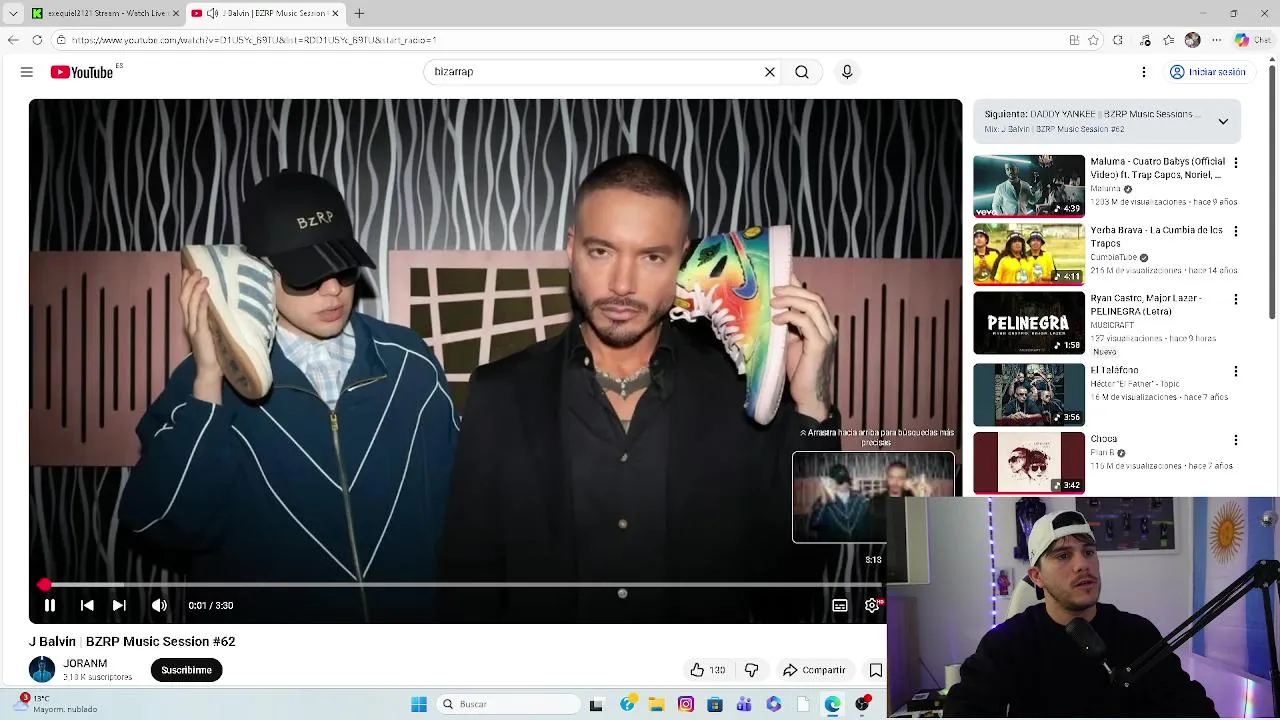This screenshot has width=1280, height=720.
Task: Open the media control music icon
Action: 1145,40
